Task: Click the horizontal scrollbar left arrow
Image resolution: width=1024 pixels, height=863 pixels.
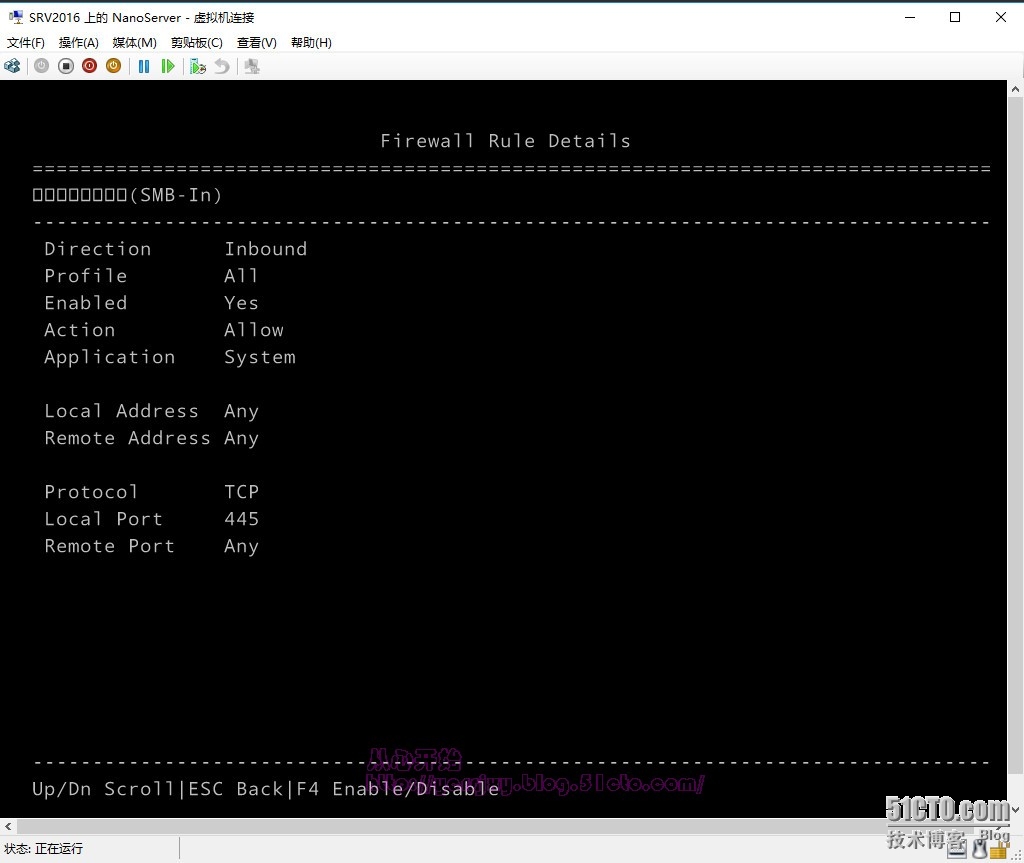Action: coord(8,826)
